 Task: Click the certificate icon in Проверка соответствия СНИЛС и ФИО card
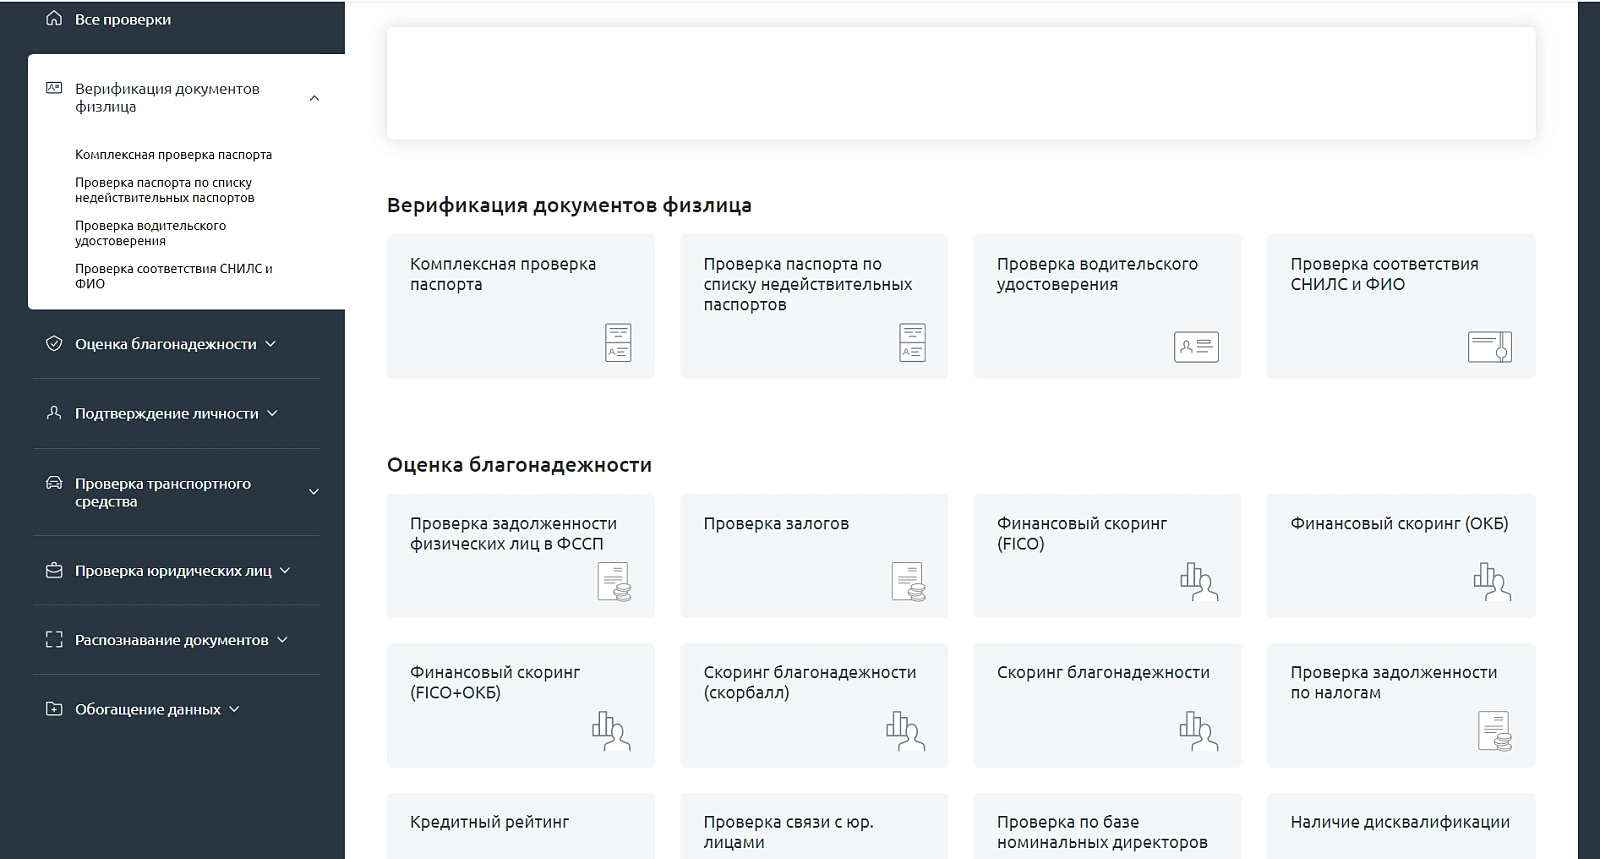click(x=1490, y=347)
